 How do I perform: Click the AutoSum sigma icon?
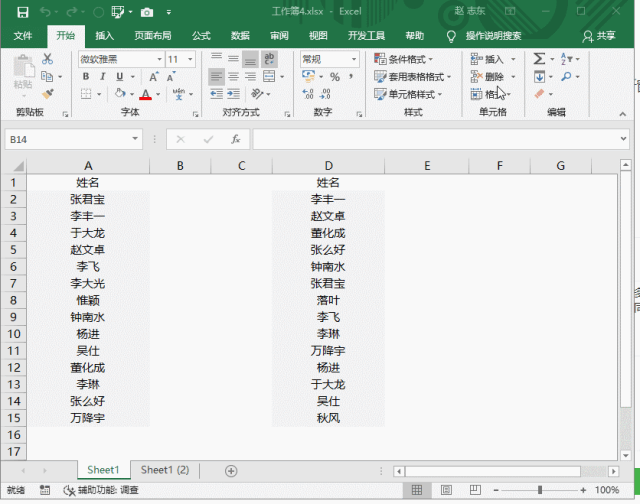tap(540, 59)
